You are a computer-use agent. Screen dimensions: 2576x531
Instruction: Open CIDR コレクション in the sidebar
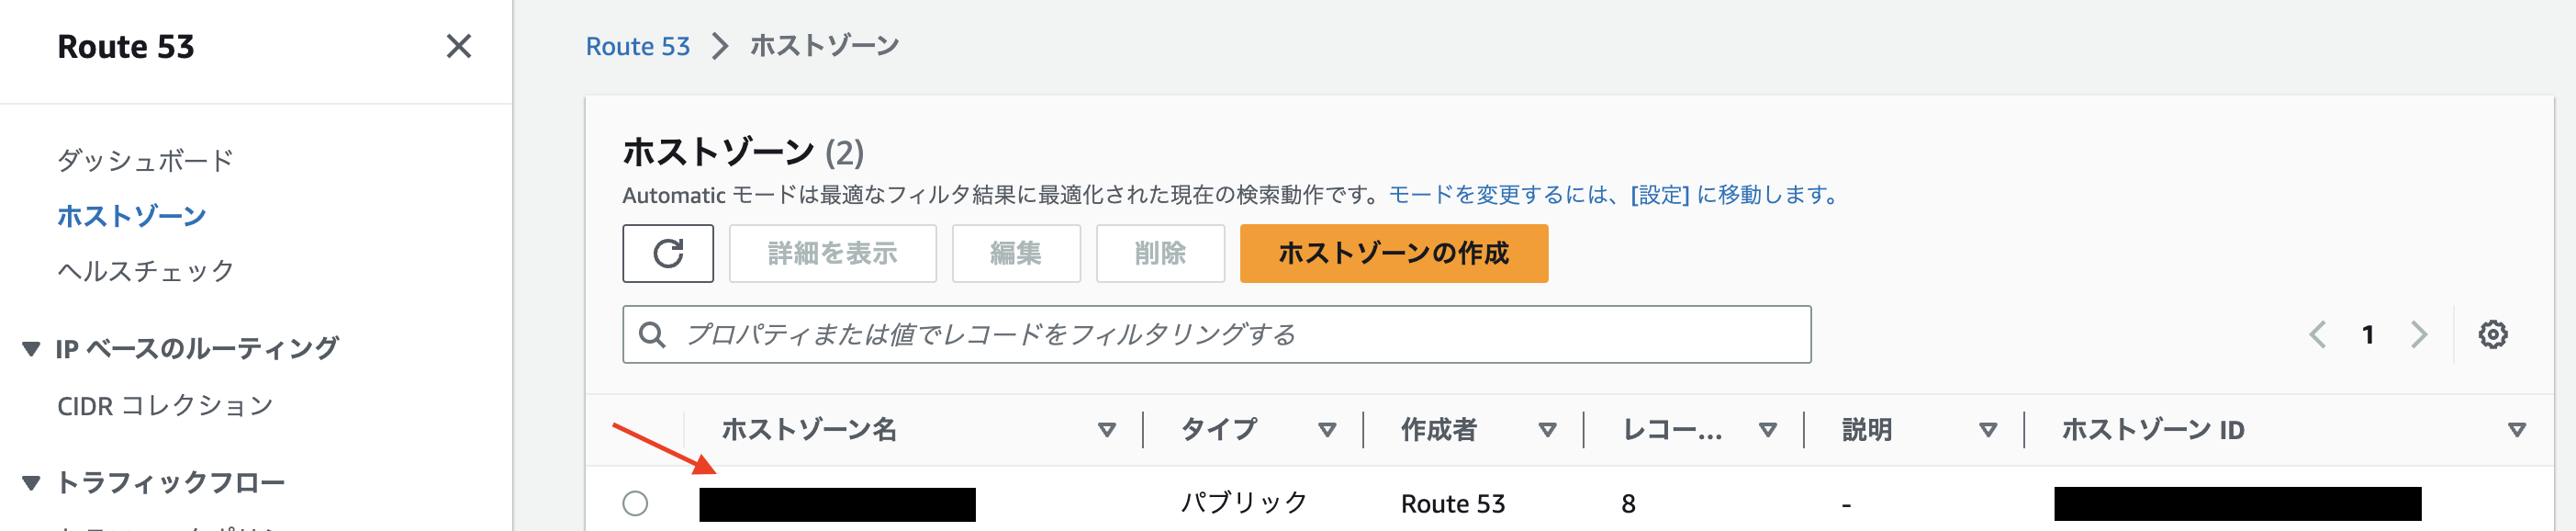[x=165, y=405]
